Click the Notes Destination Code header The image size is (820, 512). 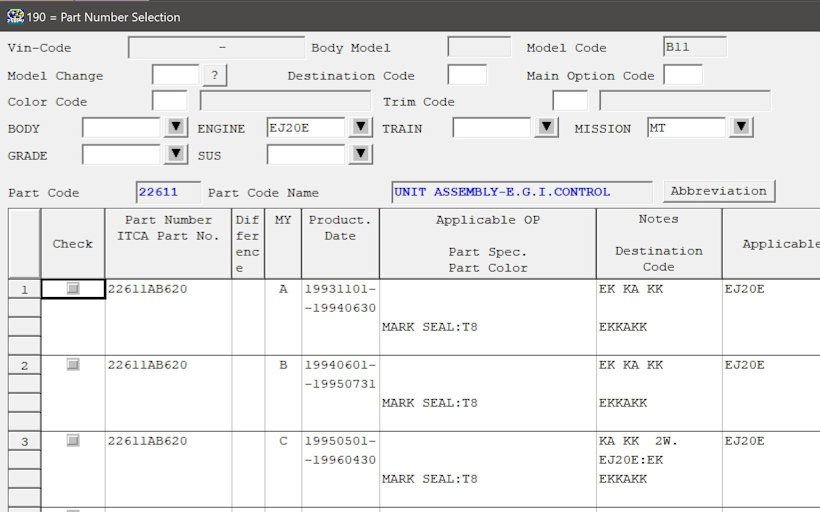click(659, 244)
